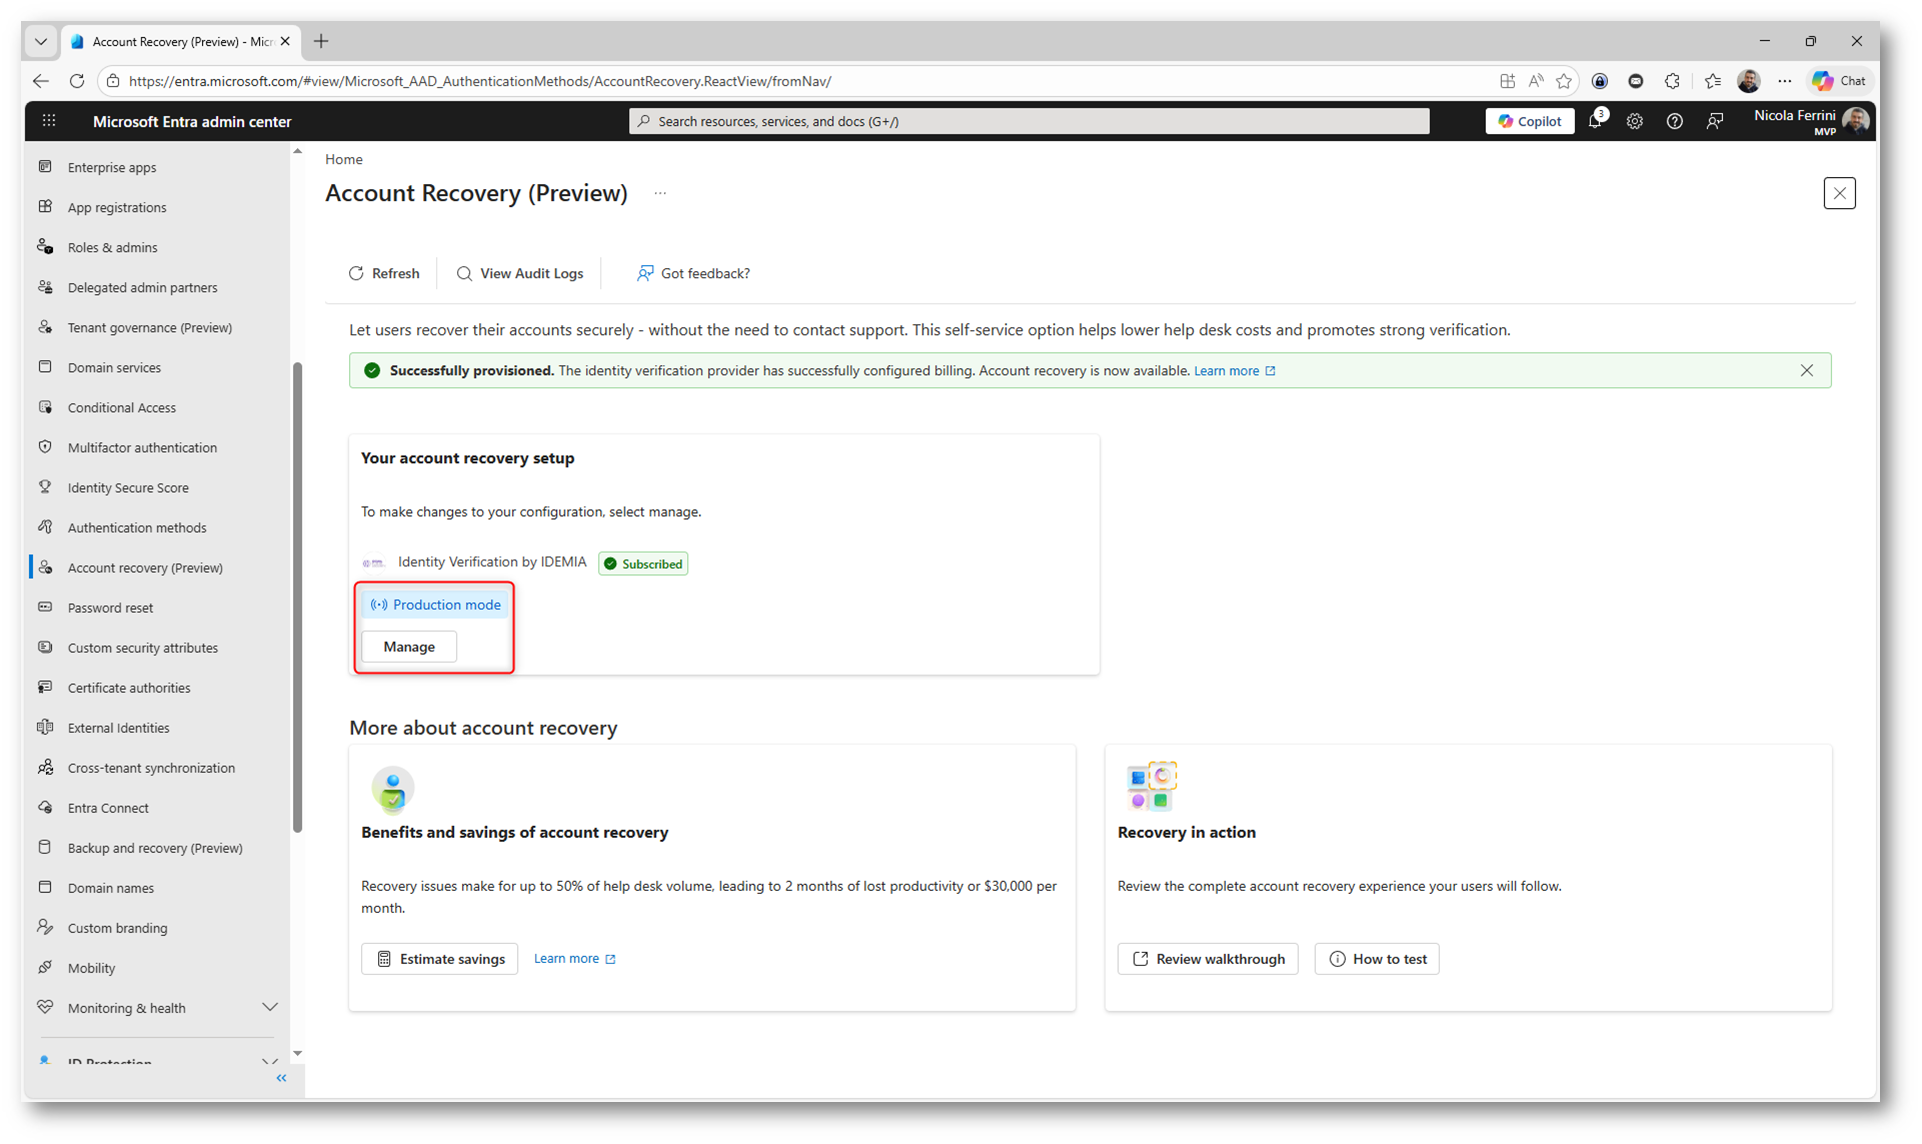
Task: Expand Monitoring & health section
Action: coord(269,1007)
